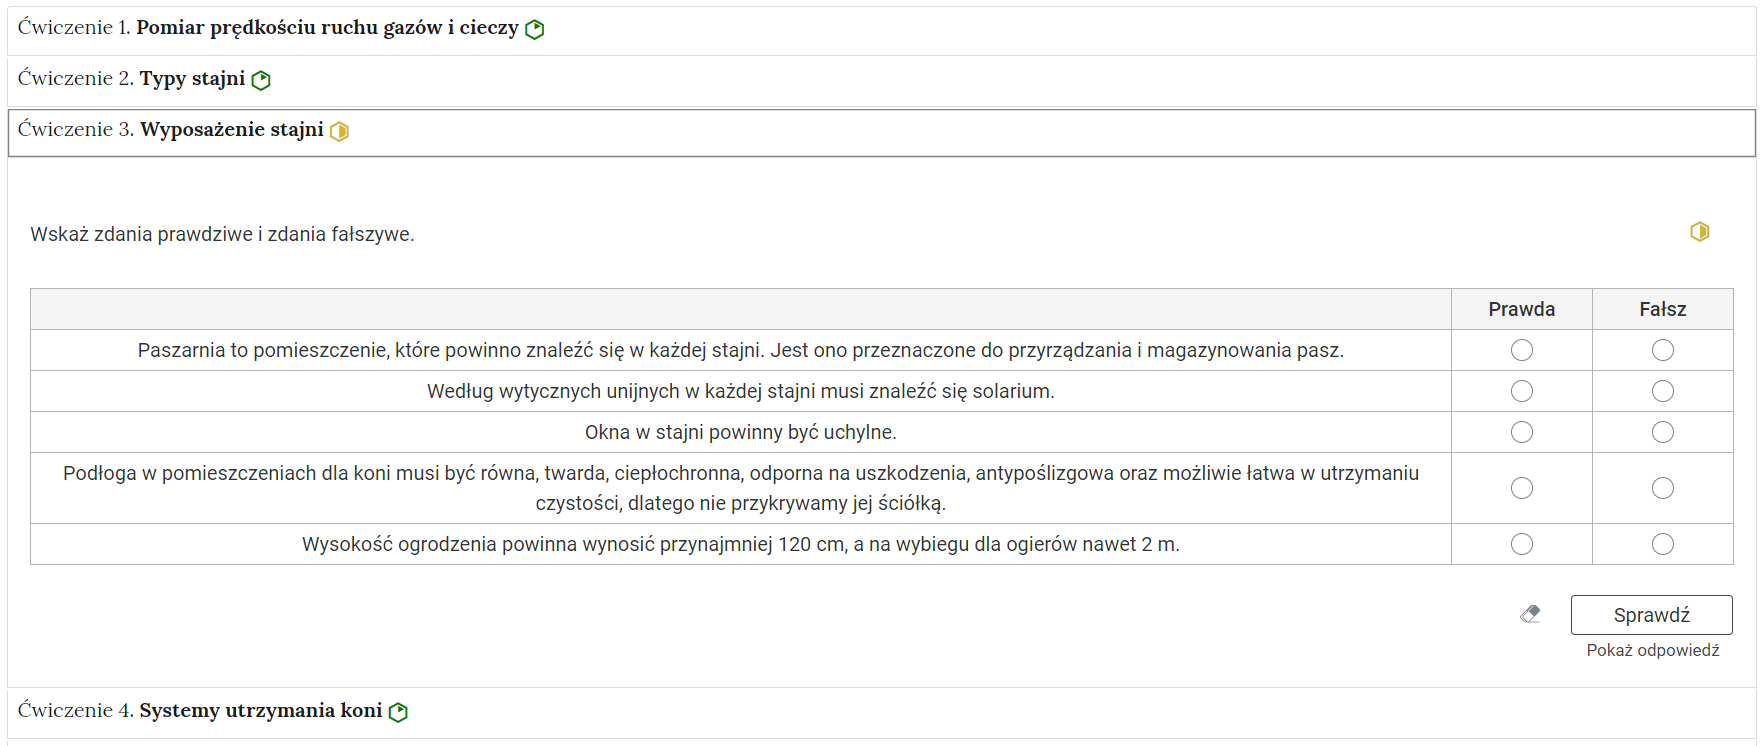Screen dimensions: 1763x746
Task: Click the Sprawdź button
Action: tap(1651, 614)
